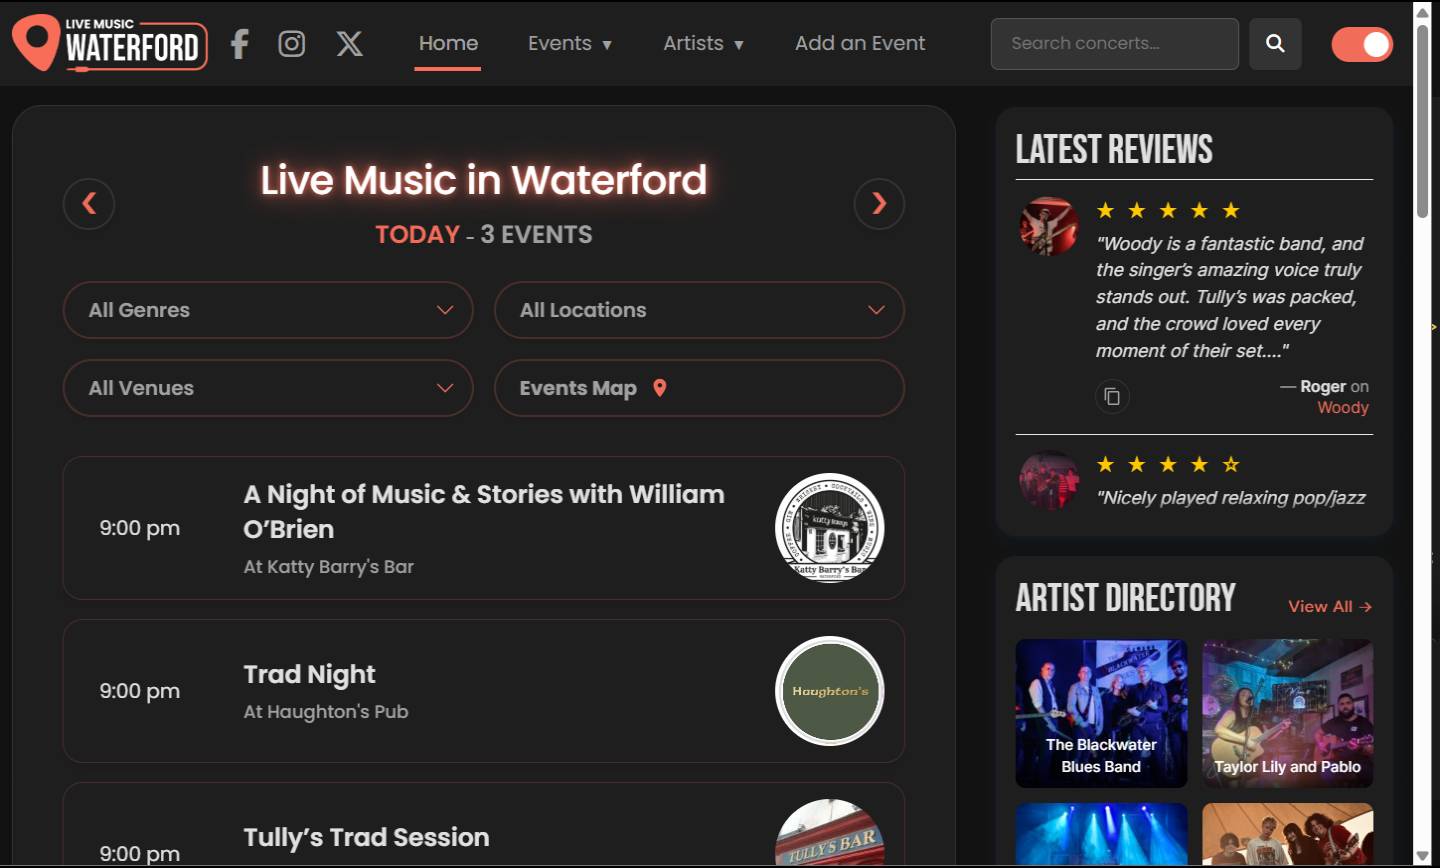The image size is (1440, 868).
Task: Toggle the theme switch in the header
Action: point(1362,44)
